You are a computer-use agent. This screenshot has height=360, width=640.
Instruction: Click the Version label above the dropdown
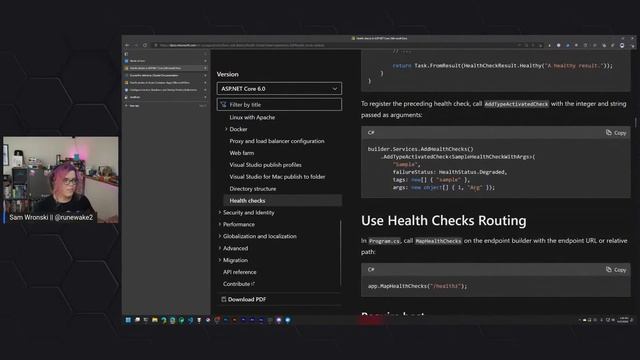pos(227,74)
